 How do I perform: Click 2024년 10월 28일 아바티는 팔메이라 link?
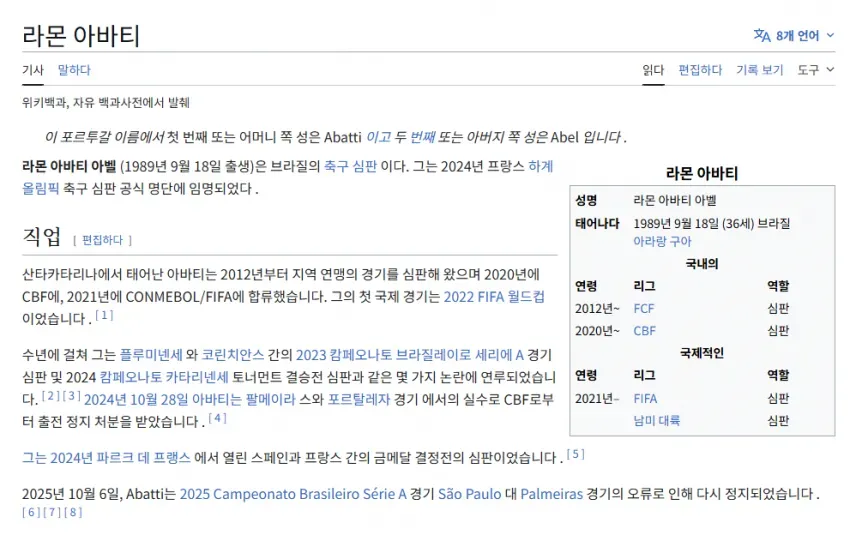(190, 400)
